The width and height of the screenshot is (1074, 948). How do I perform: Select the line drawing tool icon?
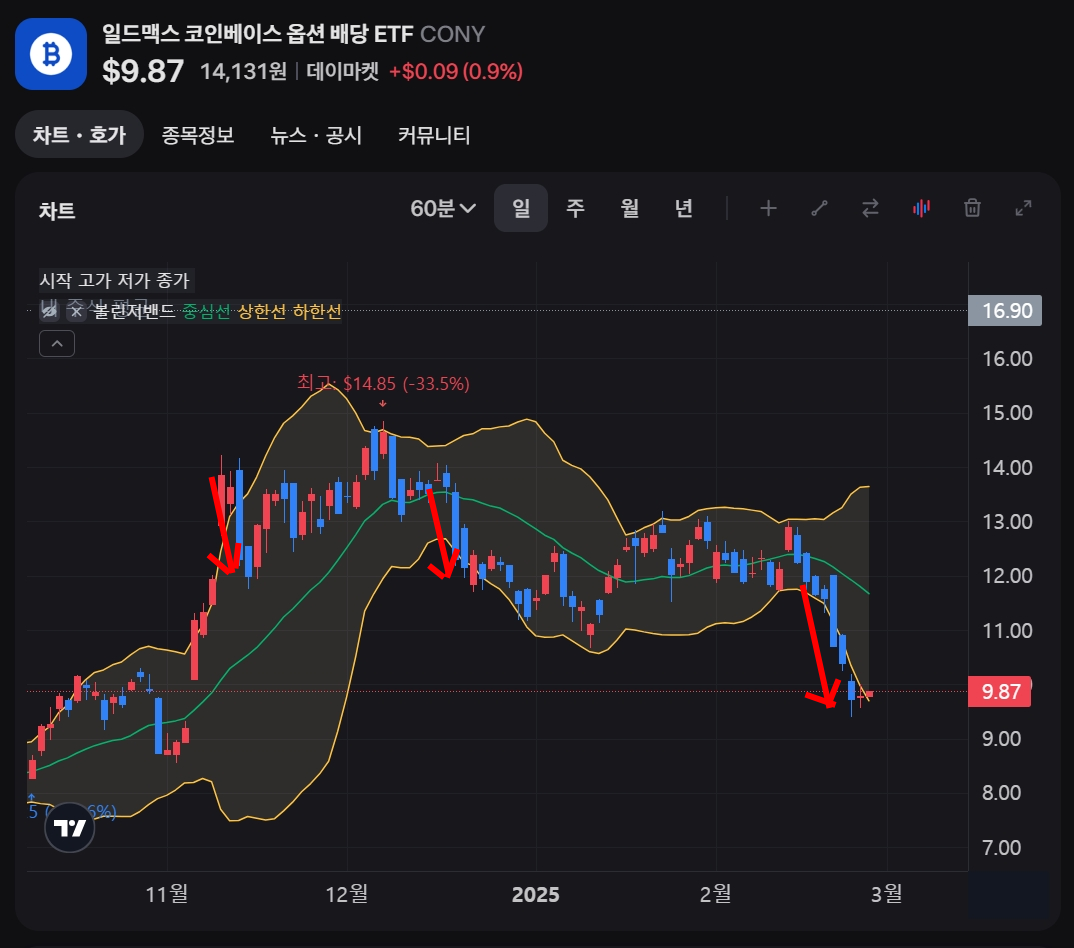pos(819,208)
